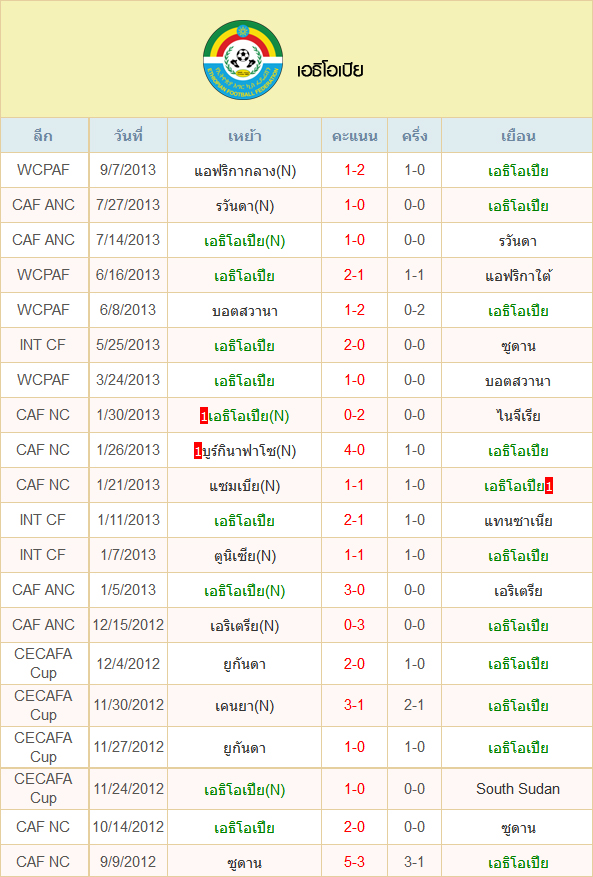Click away team เอธิโอเปีย on 1/7/2013
The height and width of the screenshot is (877, 593).
(x=518, y=557)
